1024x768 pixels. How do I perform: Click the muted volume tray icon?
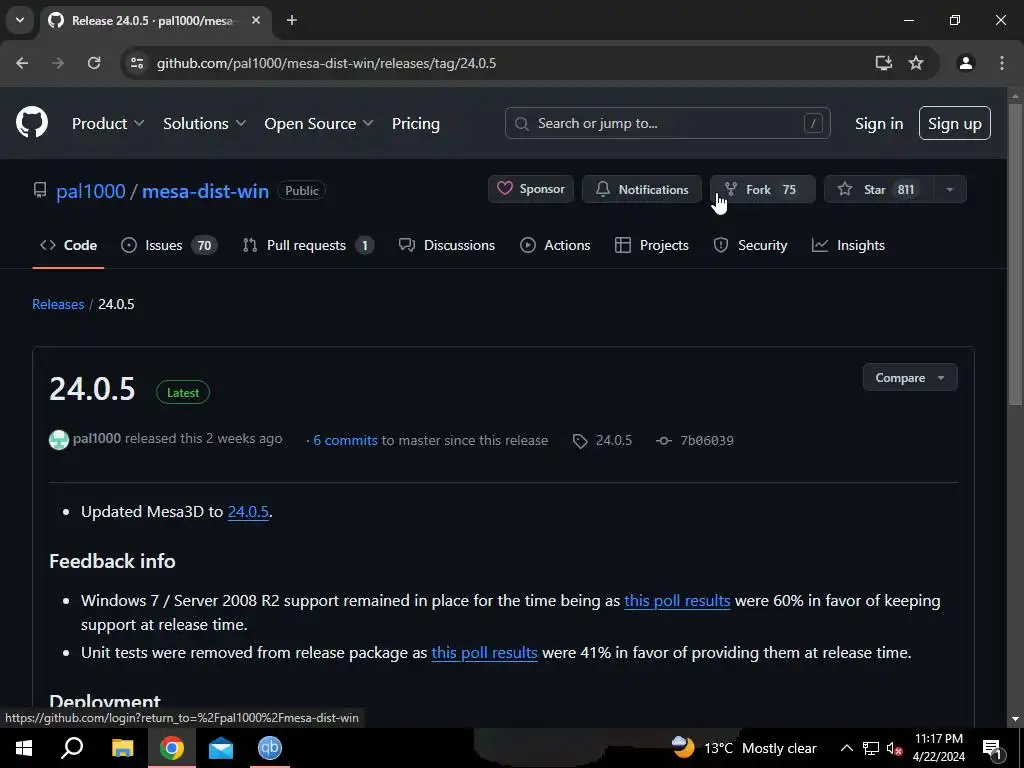tap(894, 748)
